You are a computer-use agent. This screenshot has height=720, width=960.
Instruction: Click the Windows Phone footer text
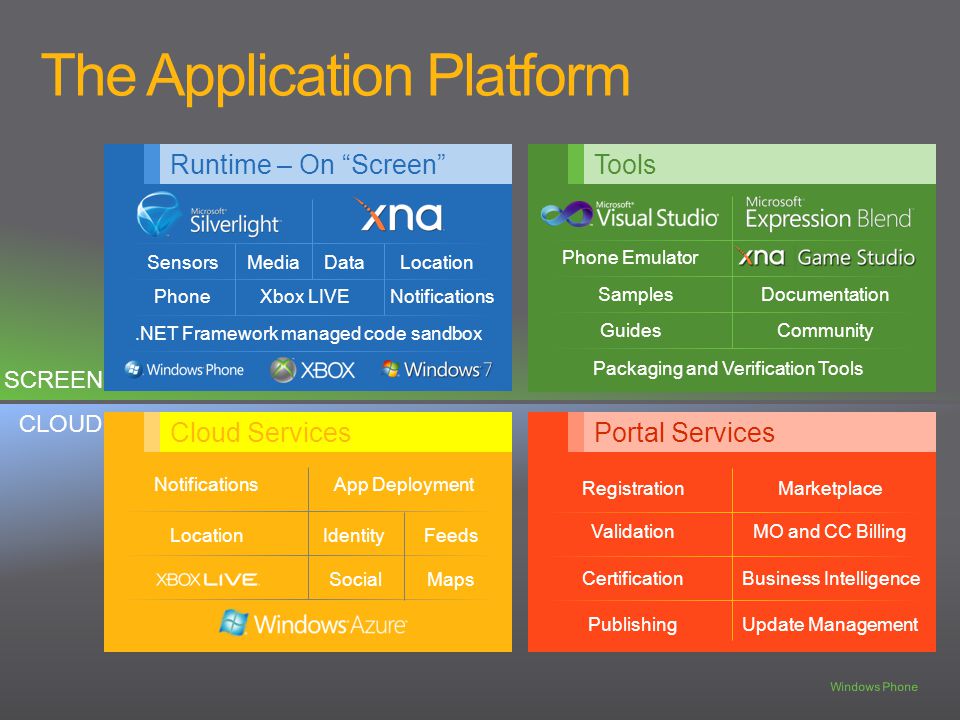pyautogui.click(x=874, y=687)
